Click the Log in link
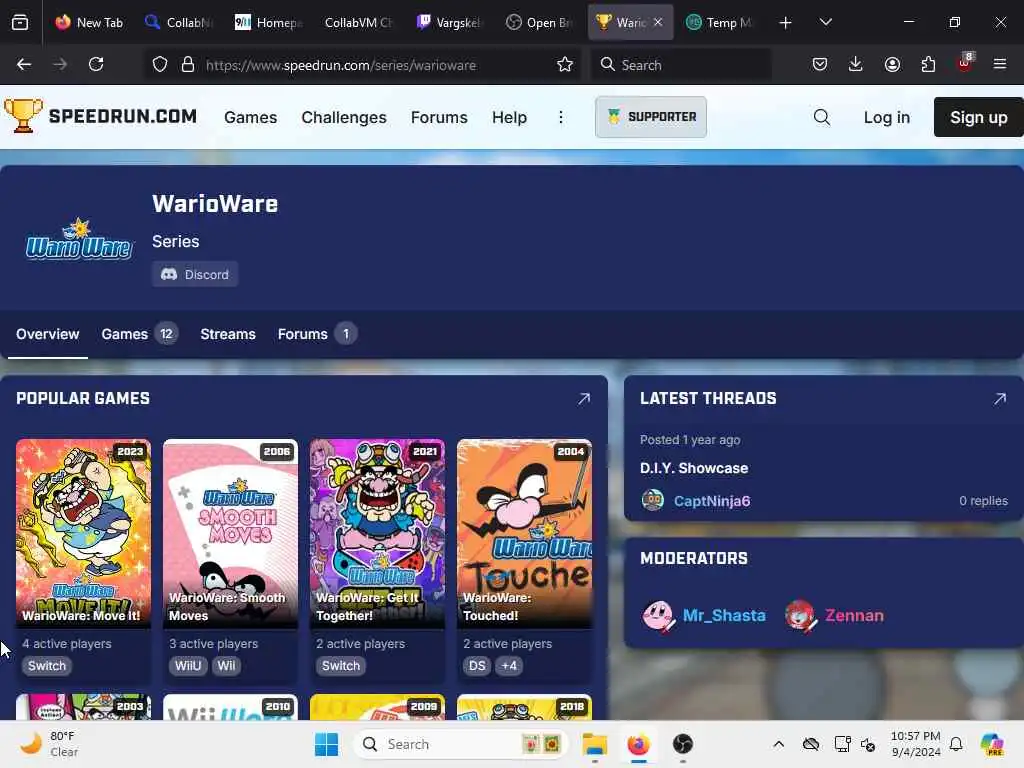Viewport: 1024px width, 768px height. click(886, 118)
